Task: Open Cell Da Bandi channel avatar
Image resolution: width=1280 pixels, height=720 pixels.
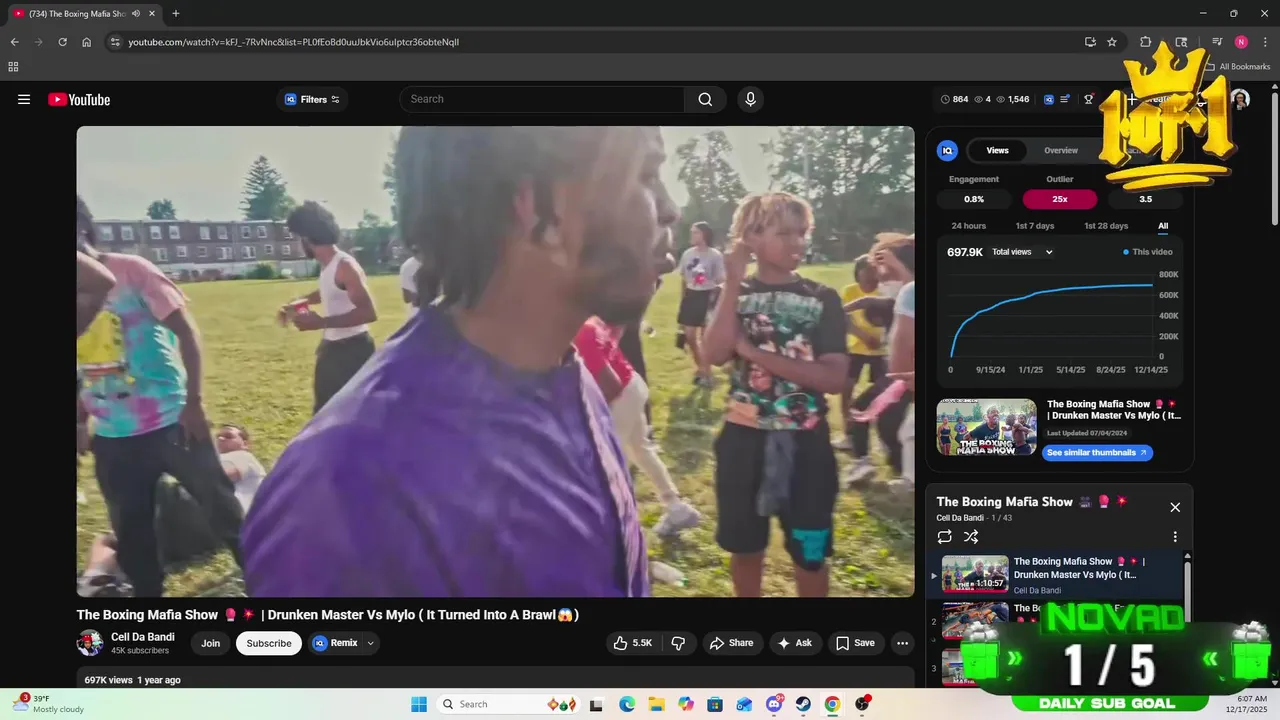Action: (x=90, y=643)
